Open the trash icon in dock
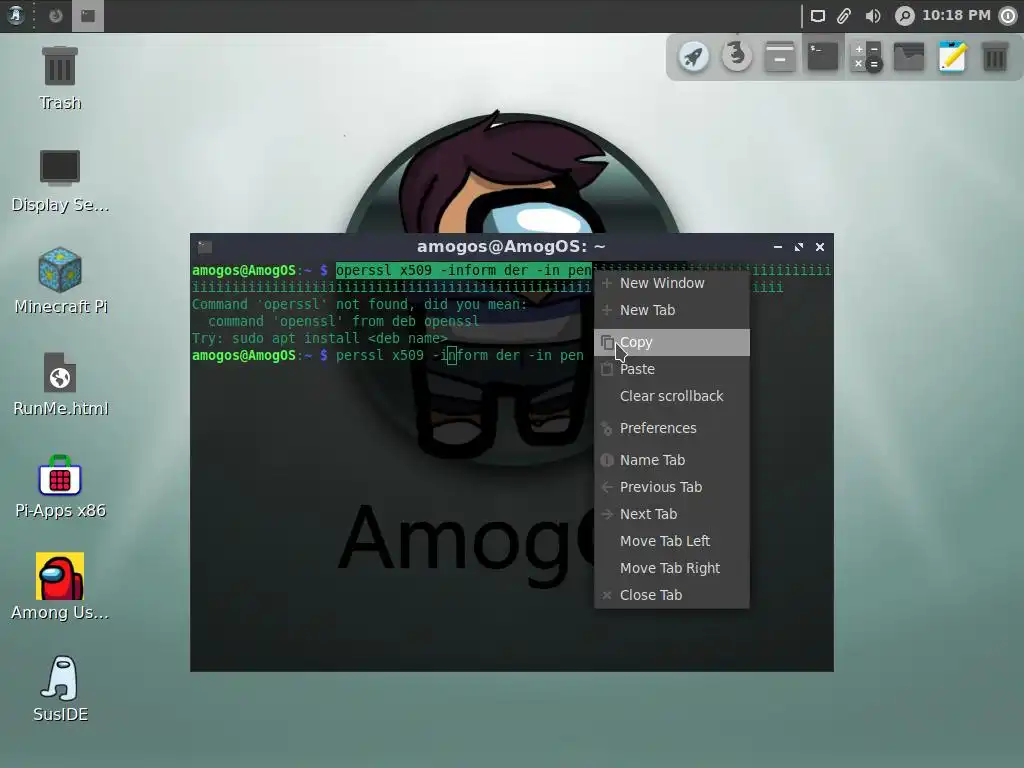The width and height of the screenshot is (1024, 768). (995, 57)
